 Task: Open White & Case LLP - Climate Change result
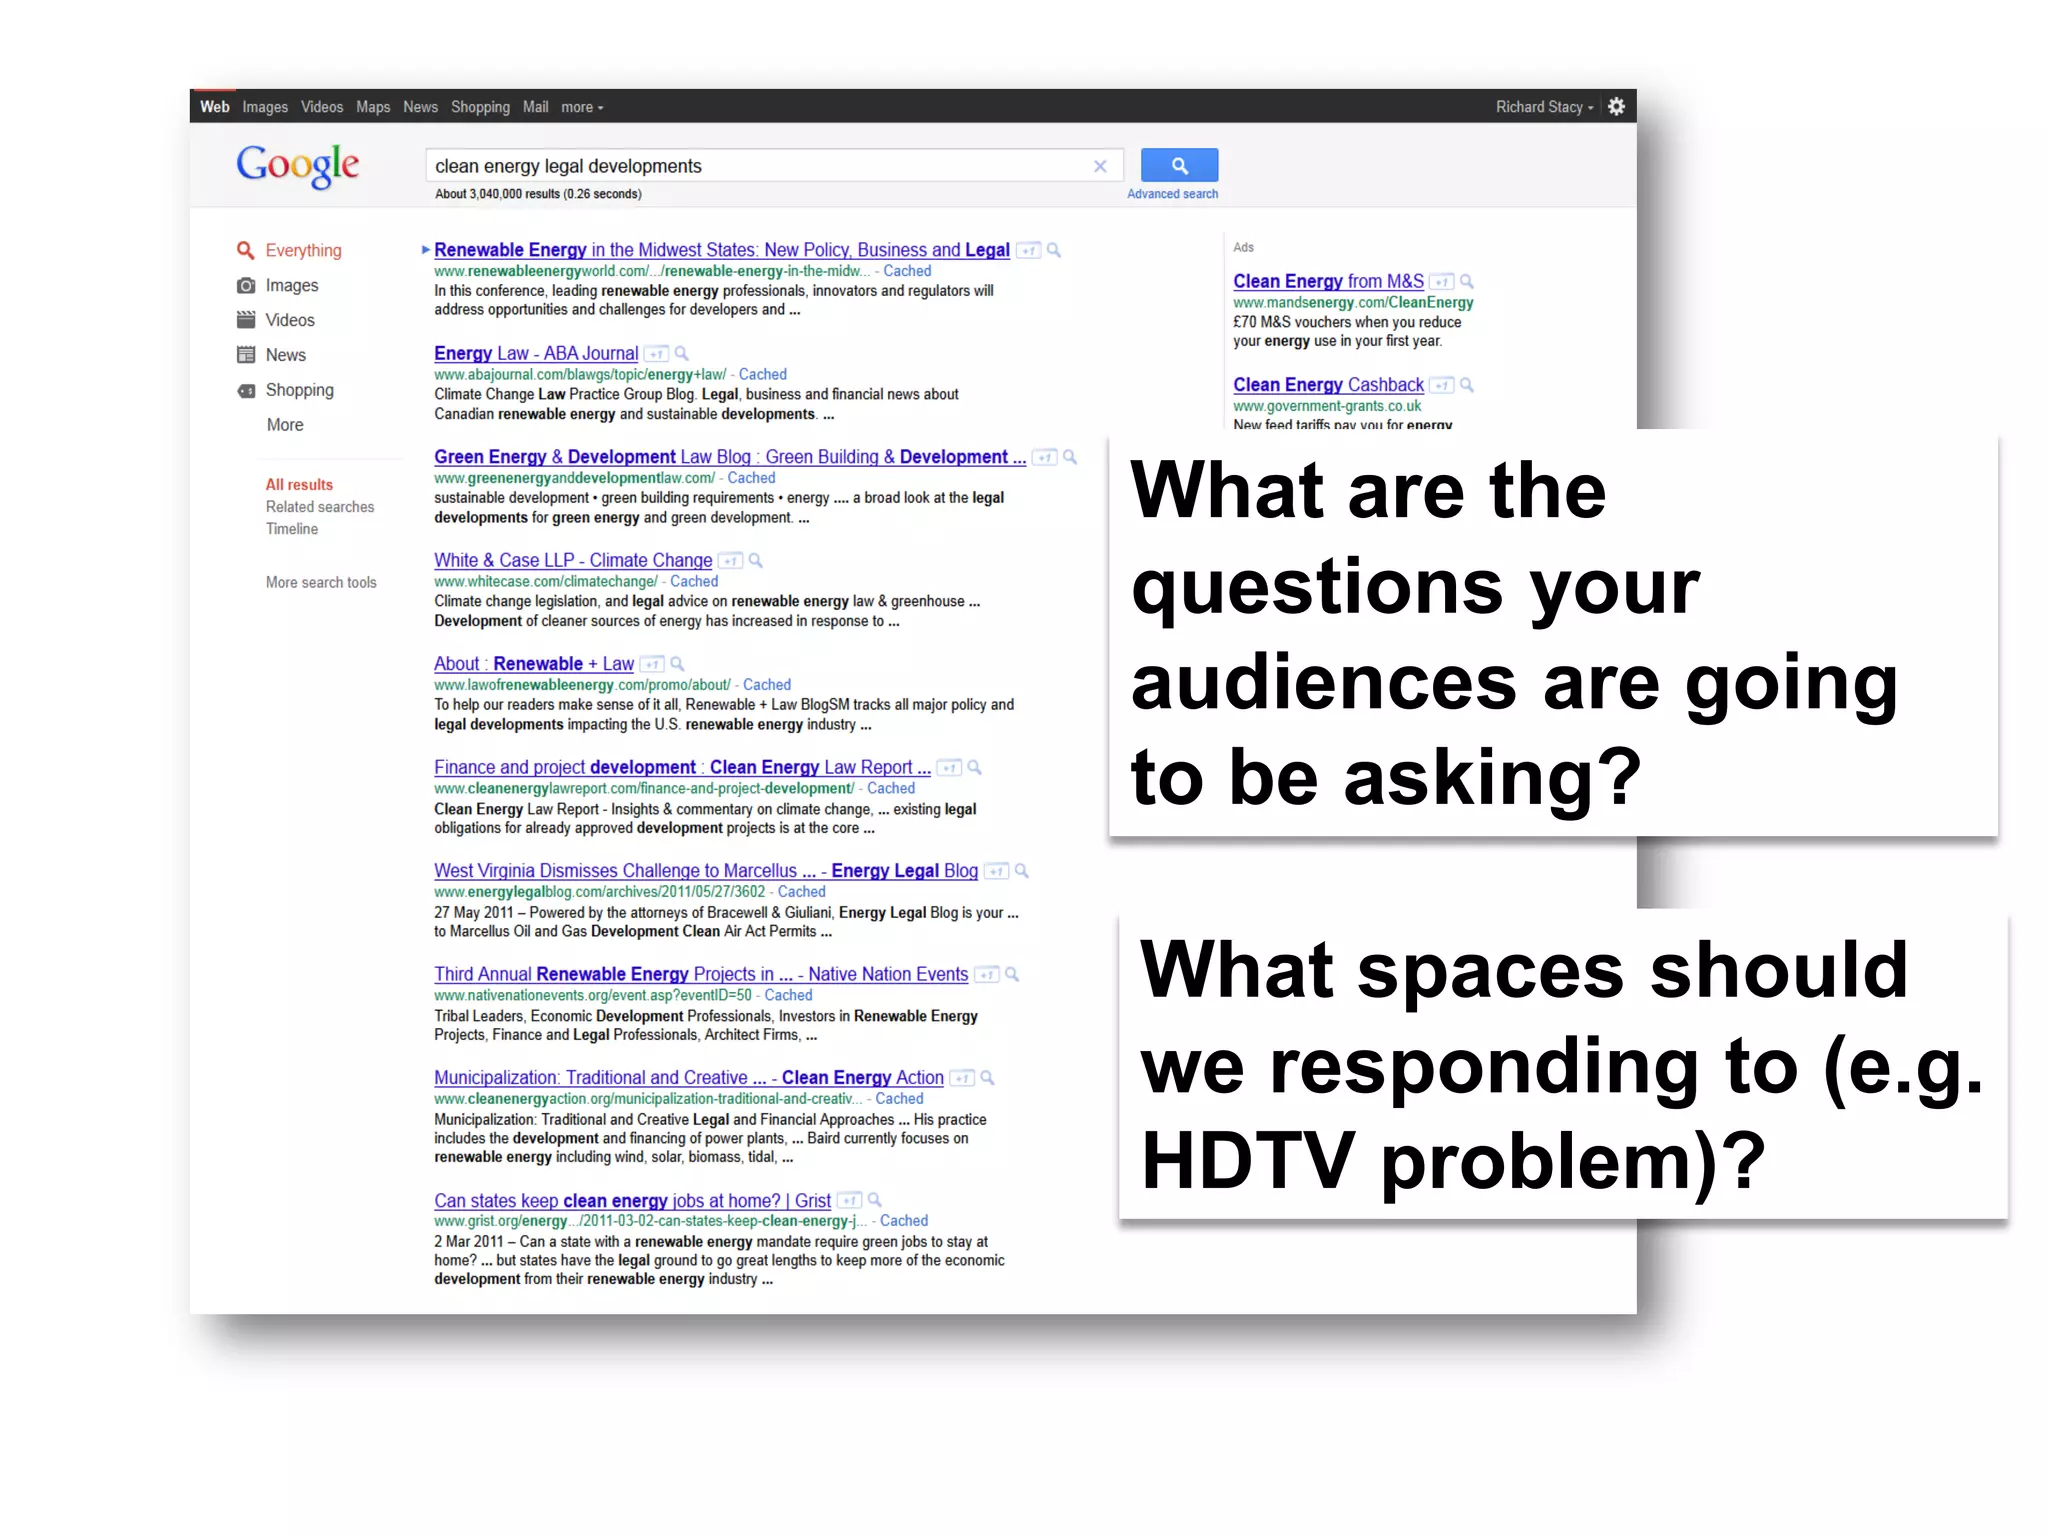click(x=573, y=560)
